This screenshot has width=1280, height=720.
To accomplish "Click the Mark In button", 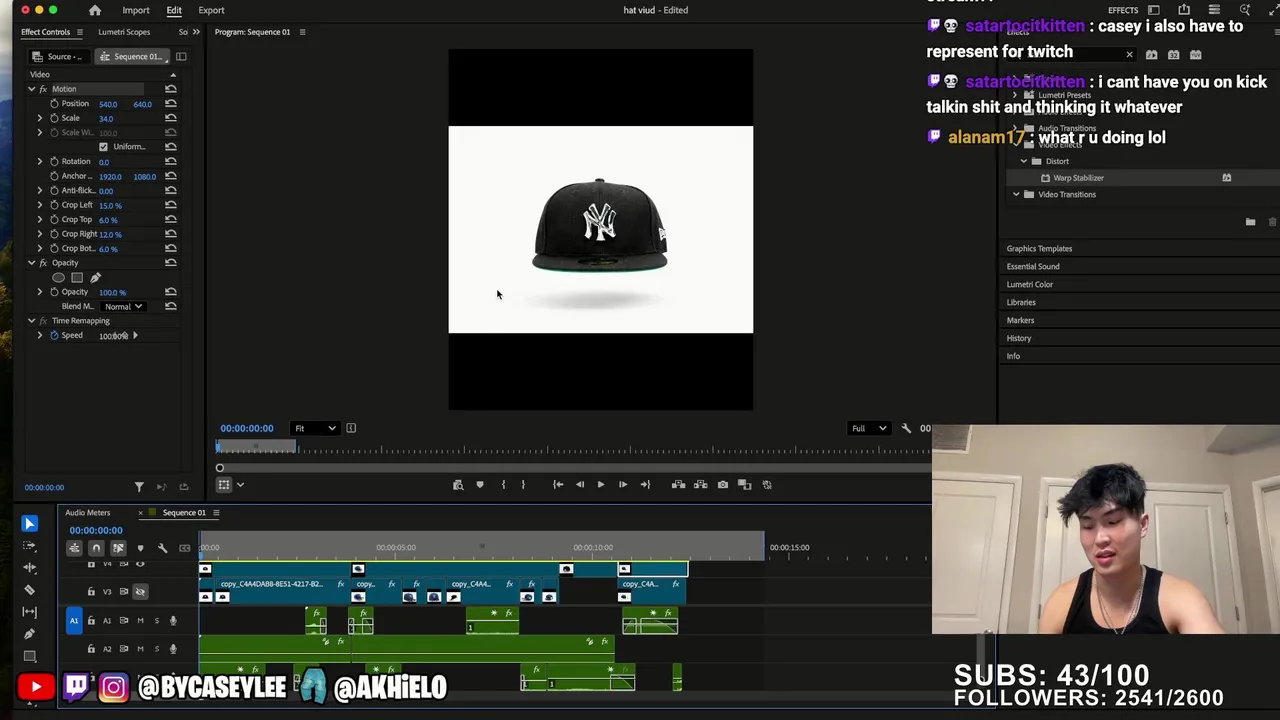I will click(503, 485).
